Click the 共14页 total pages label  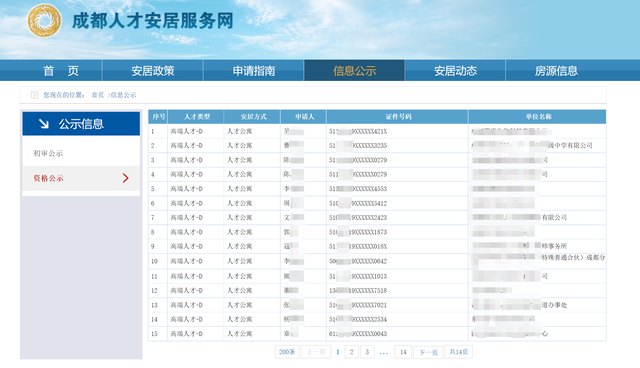(x=458, y=352)
